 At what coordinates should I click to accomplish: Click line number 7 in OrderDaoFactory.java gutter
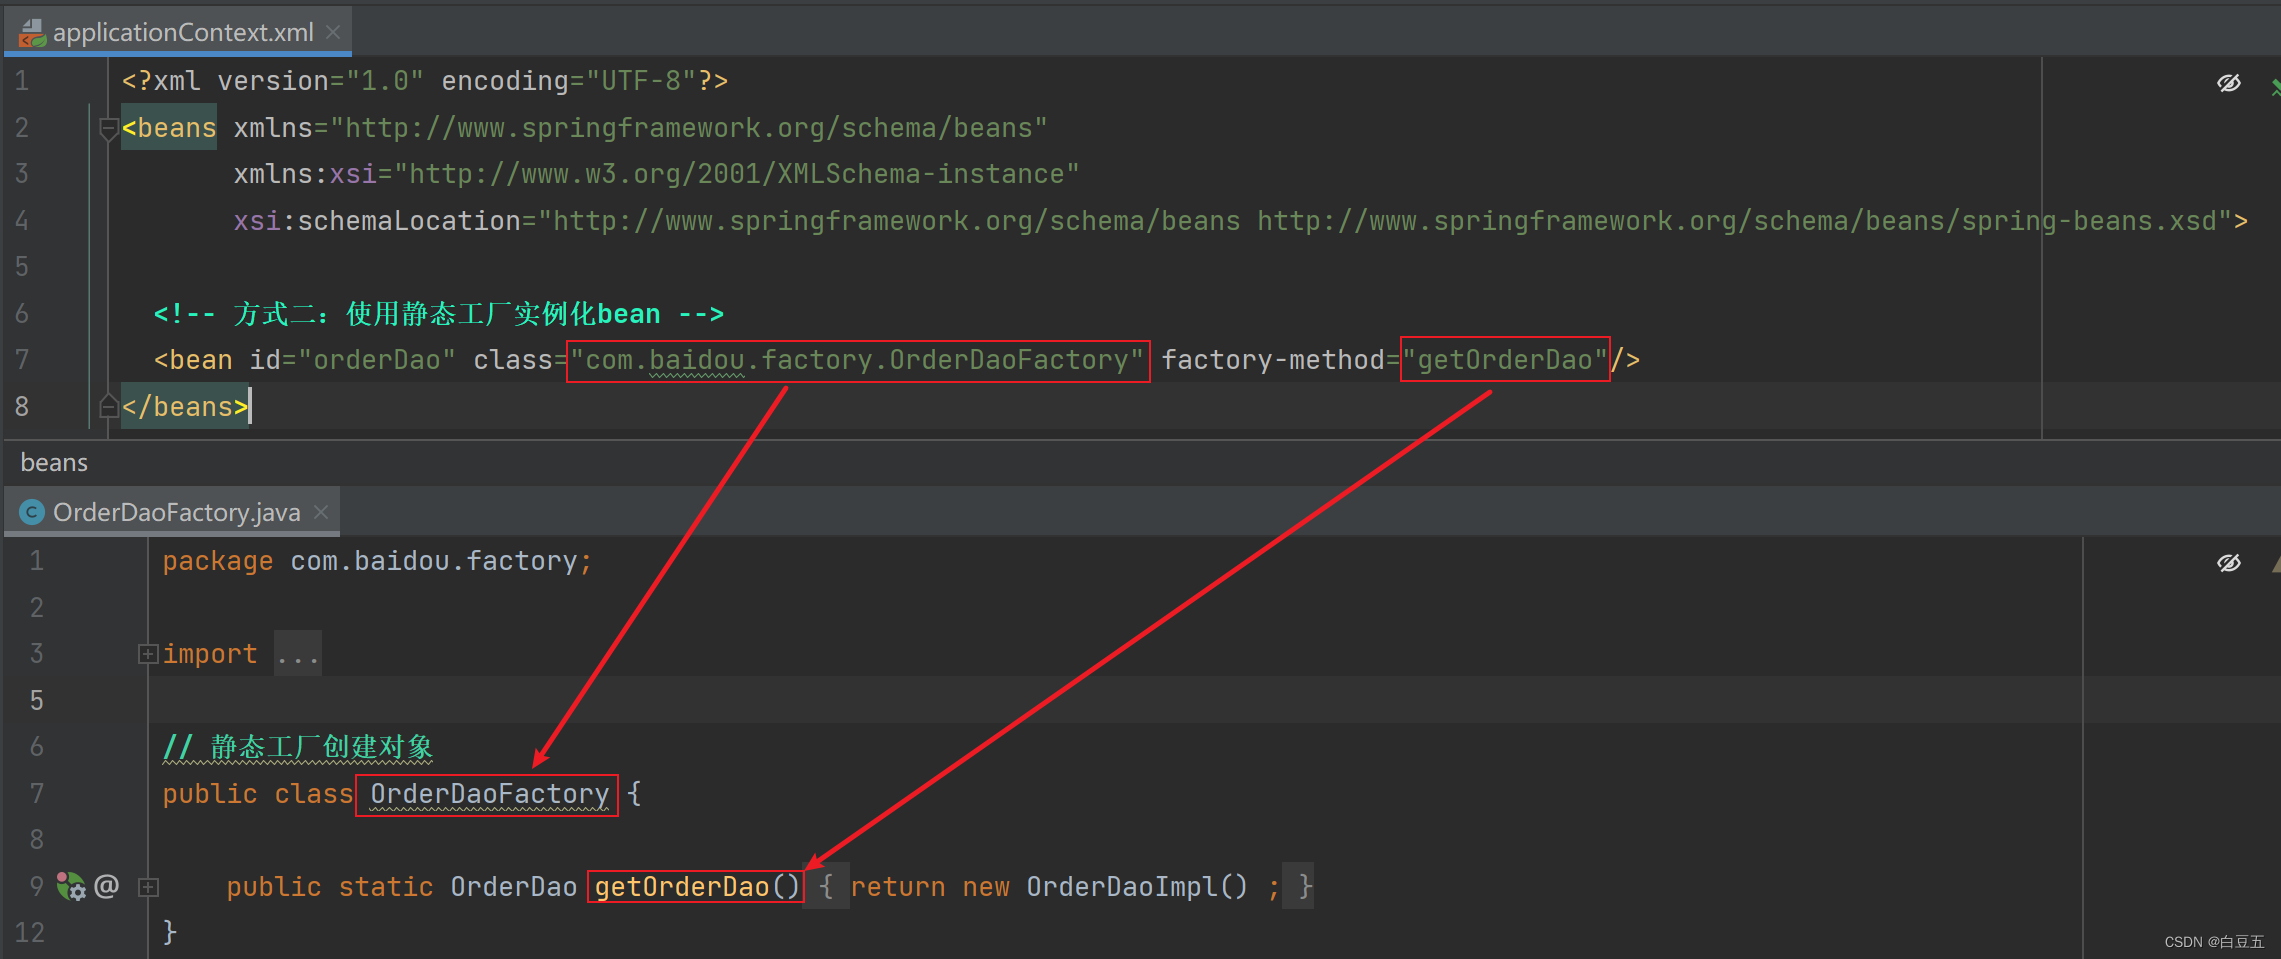click(x=37, y=794)
